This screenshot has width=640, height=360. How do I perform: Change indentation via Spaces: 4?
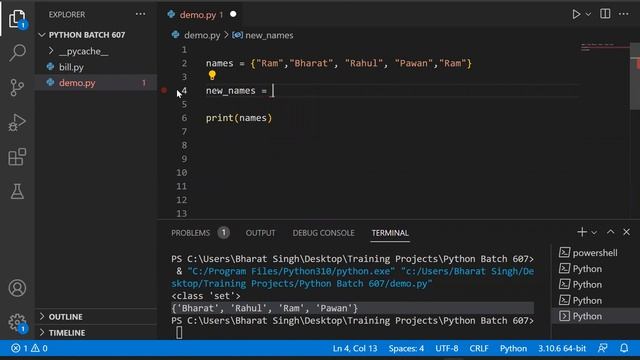pyautogui.click(x=406, y=348)
